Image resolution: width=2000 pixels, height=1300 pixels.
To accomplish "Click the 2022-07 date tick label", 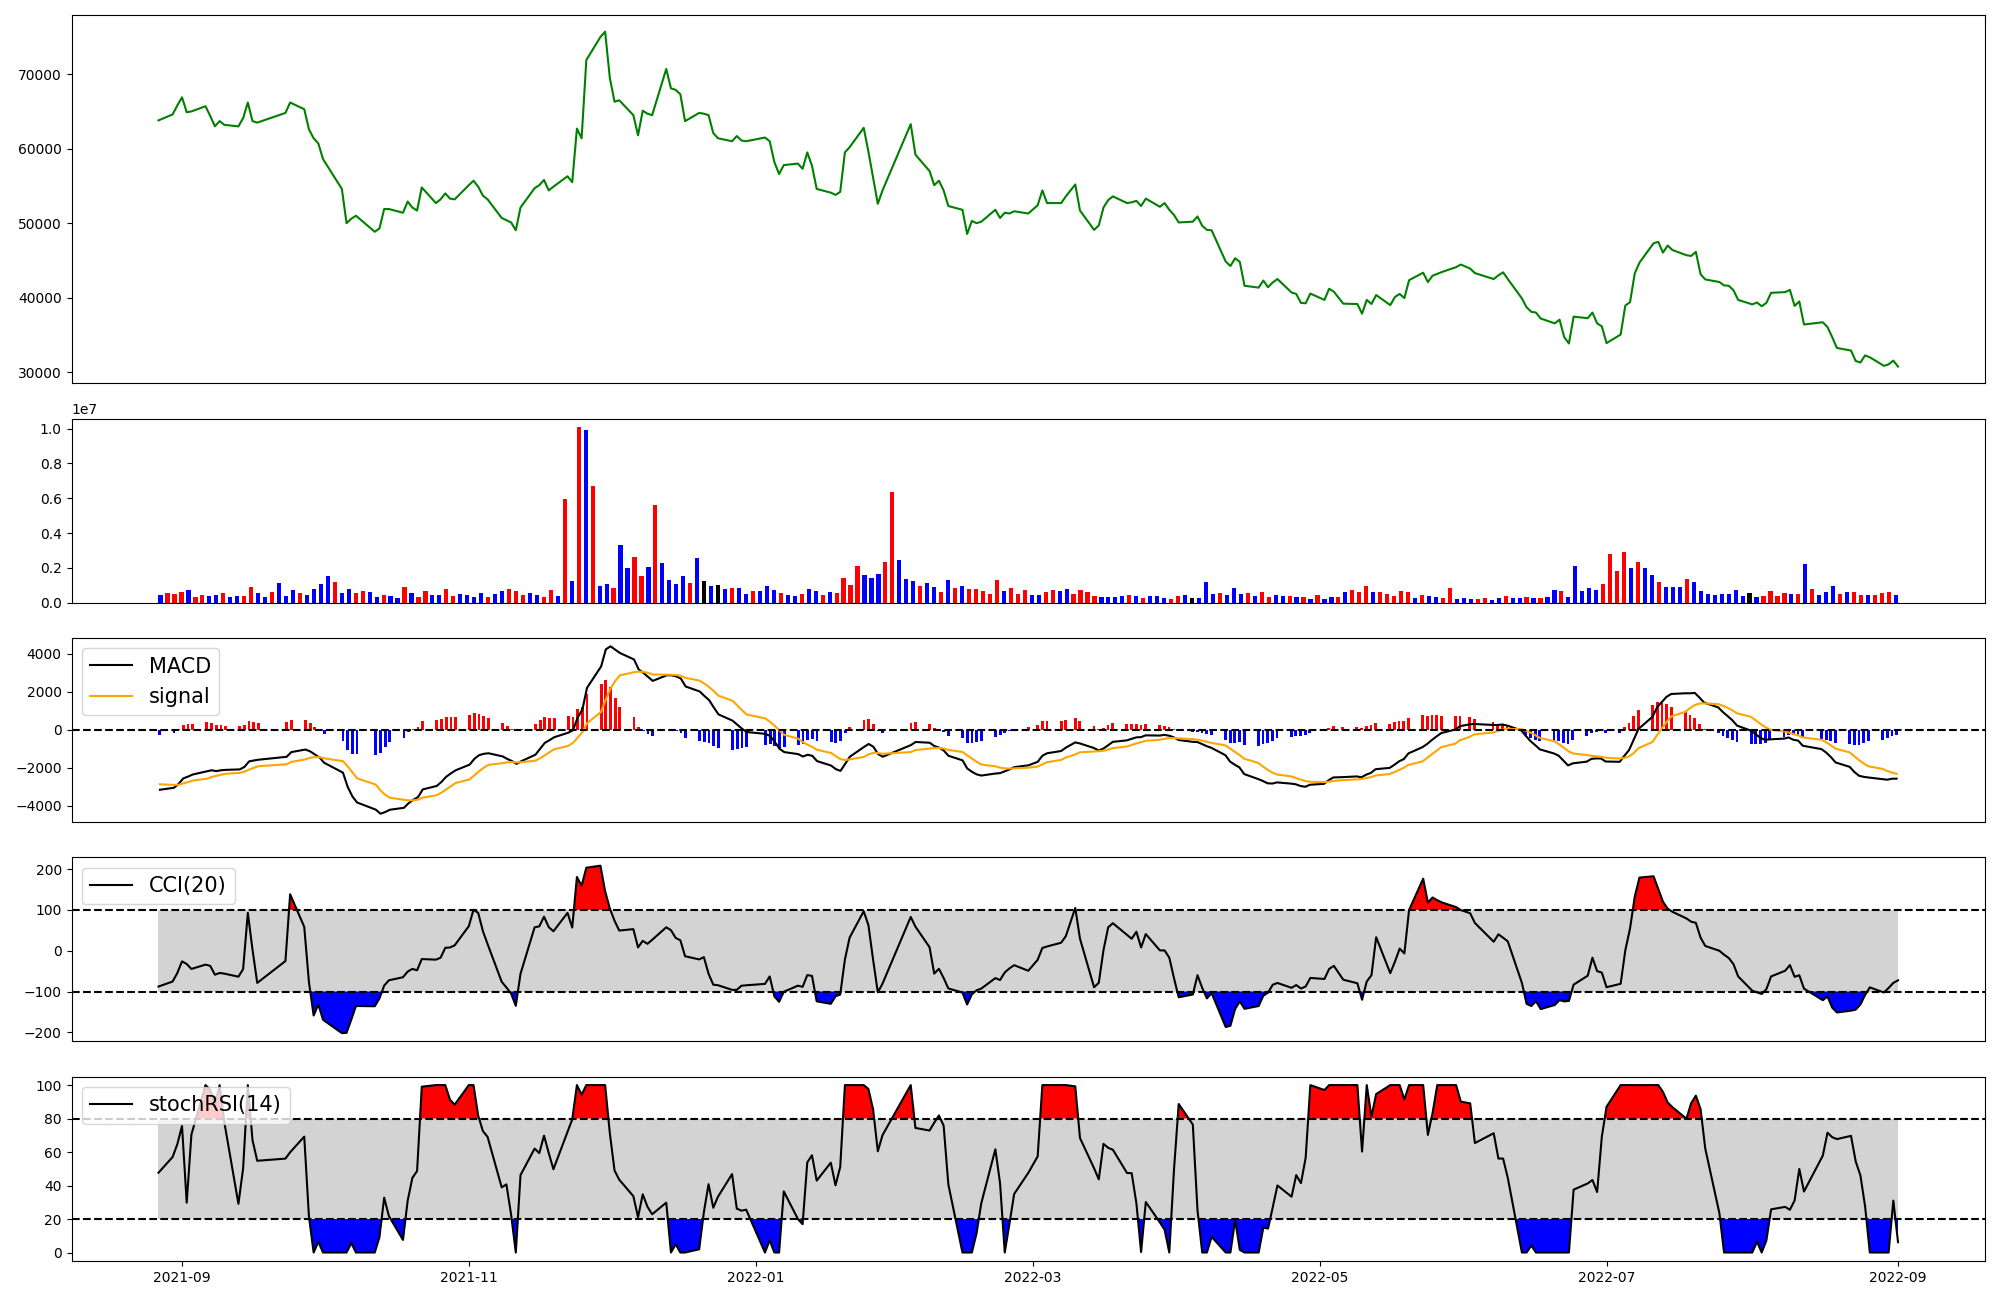I will (1606, 1277).
